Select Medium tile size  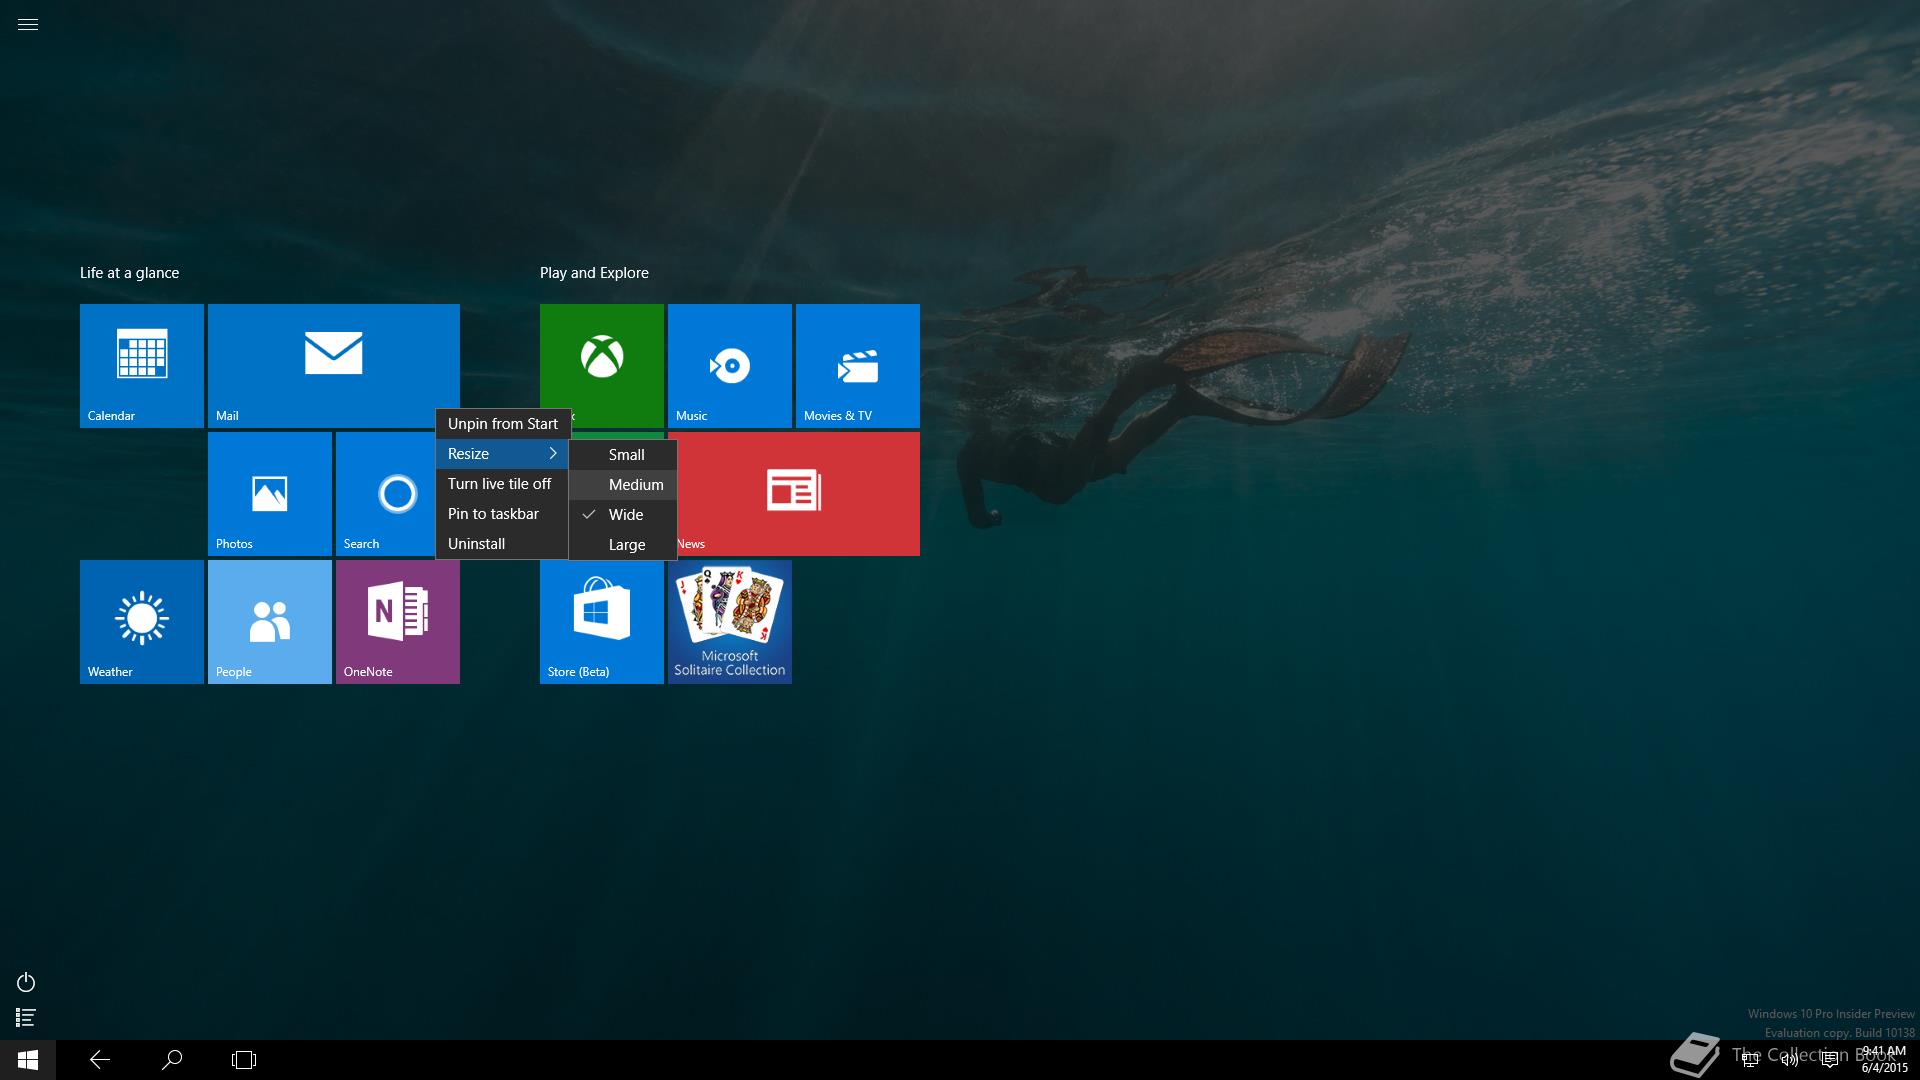pos(623,485)
